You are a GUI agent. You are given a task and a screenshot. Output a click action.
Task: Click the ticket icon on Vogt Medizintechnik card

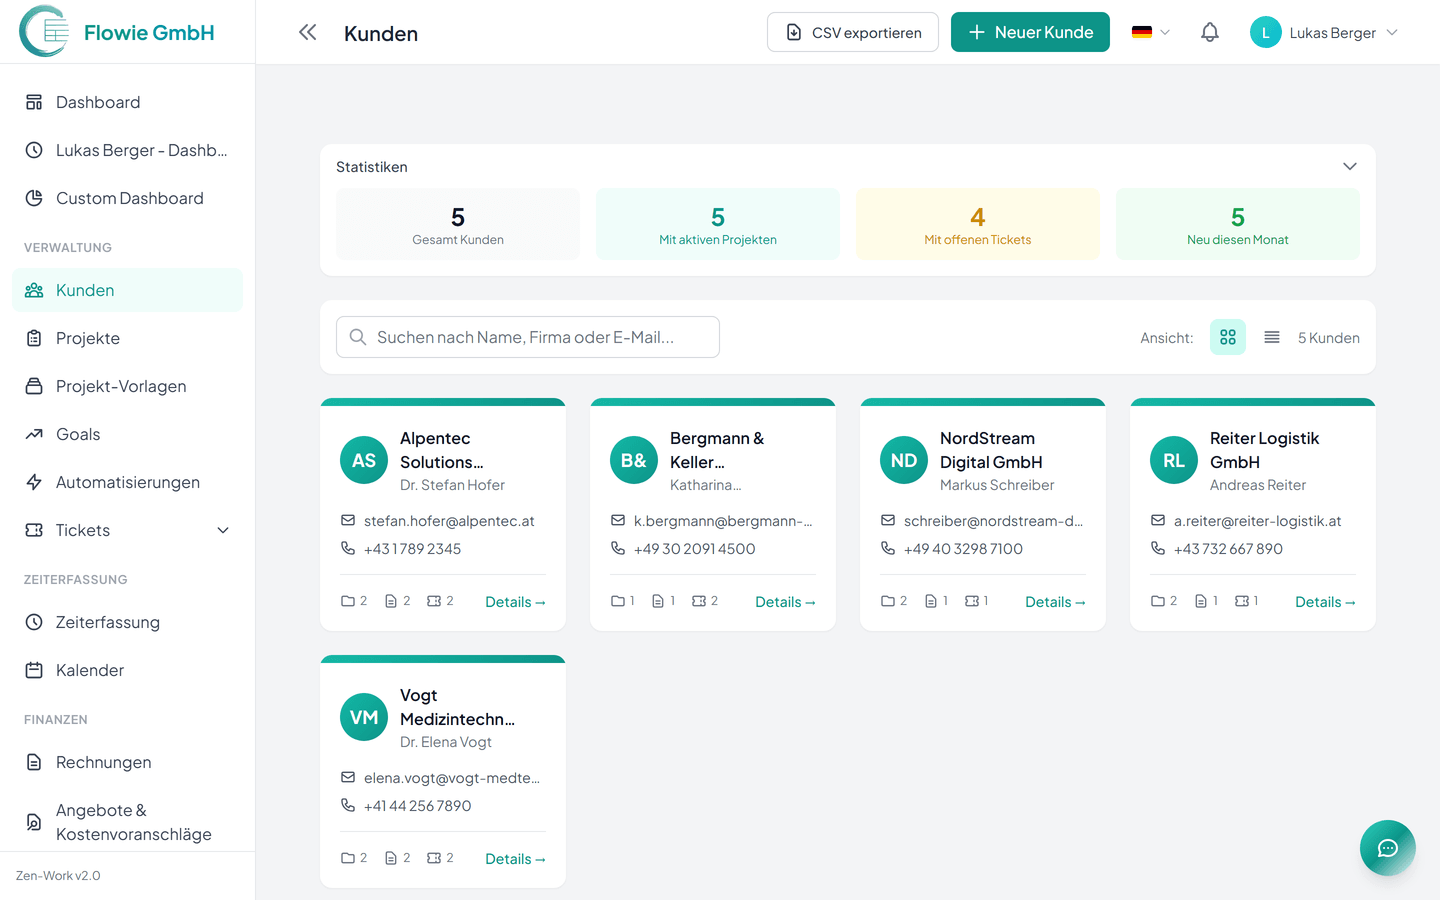434,858
